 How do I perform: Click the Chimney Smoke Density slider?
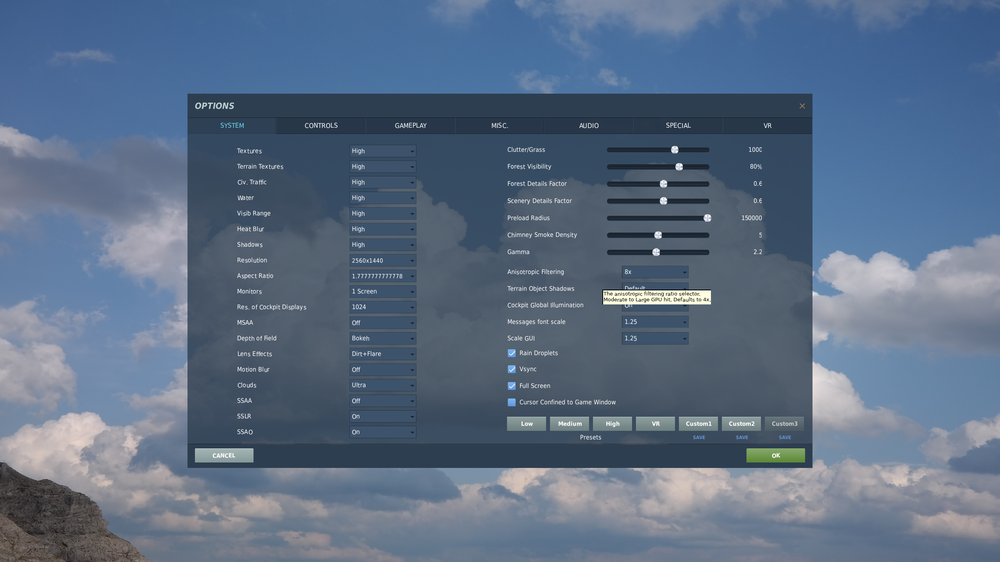click(x=658, y=235)
